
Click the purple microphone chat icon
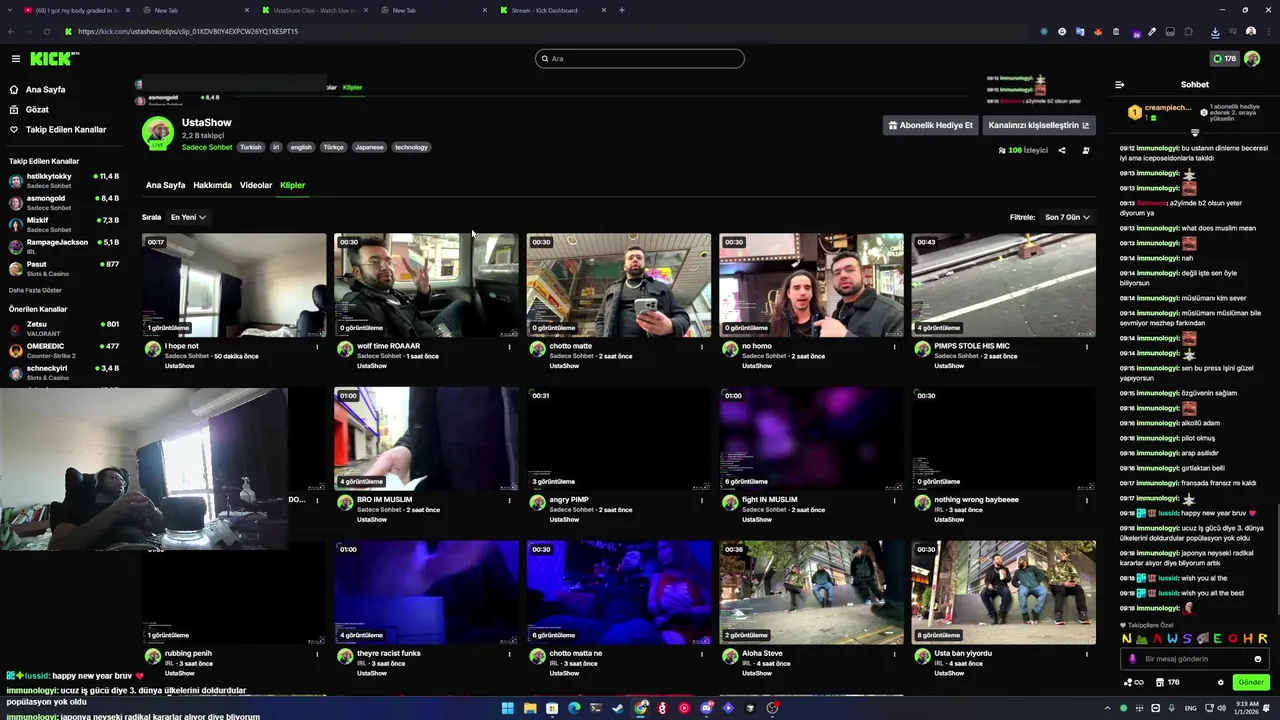tap(1133, 659)
